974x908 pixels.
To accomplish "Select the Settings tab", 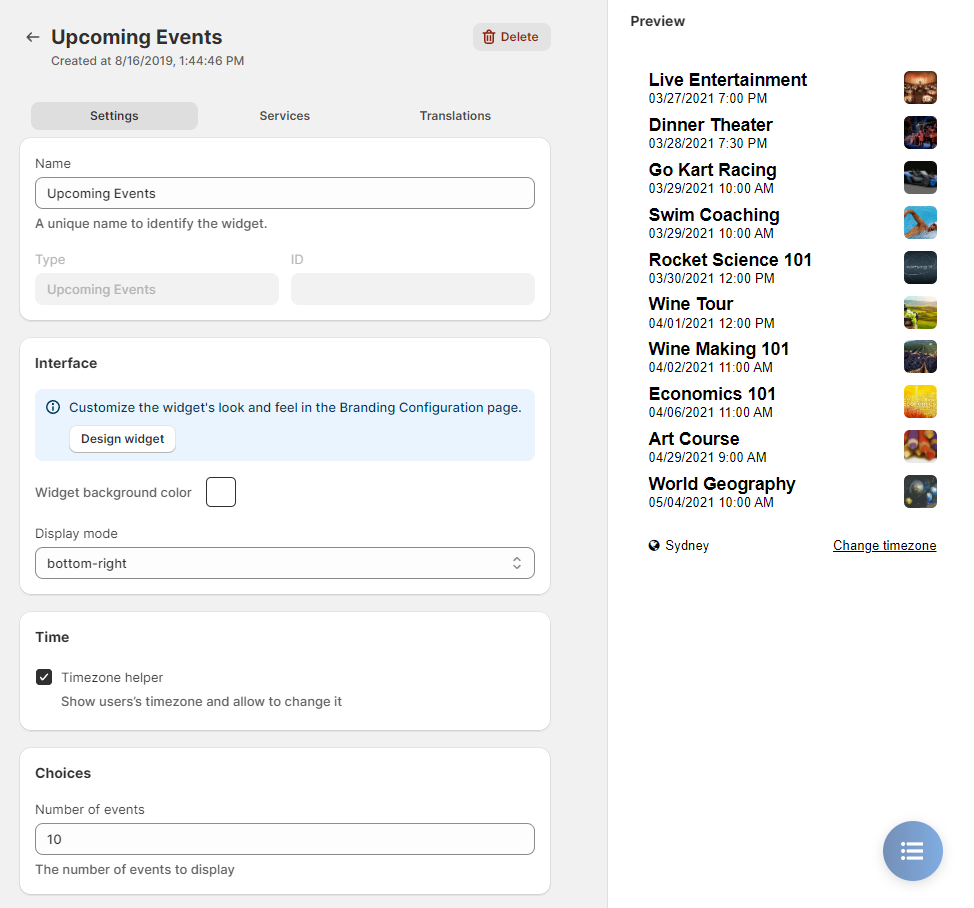I will point(114,116).
